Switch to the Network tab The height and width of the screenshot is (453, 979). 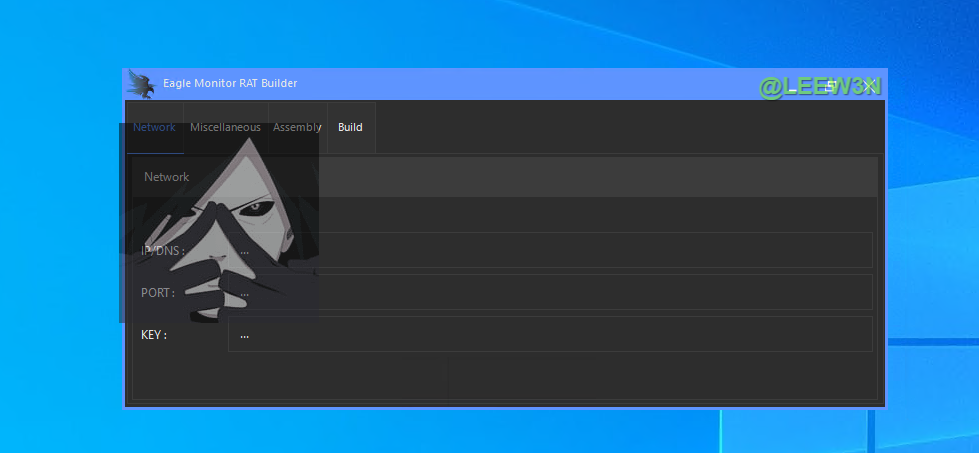click(x=154, y=128)
